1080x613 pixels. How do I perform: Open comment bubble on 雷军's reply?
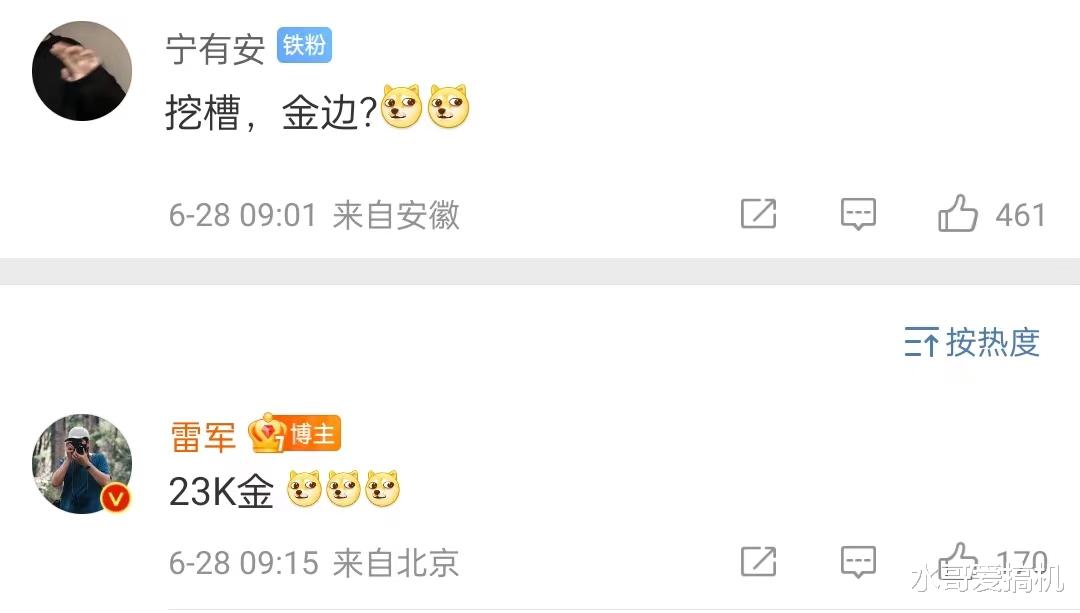point(858,562)
